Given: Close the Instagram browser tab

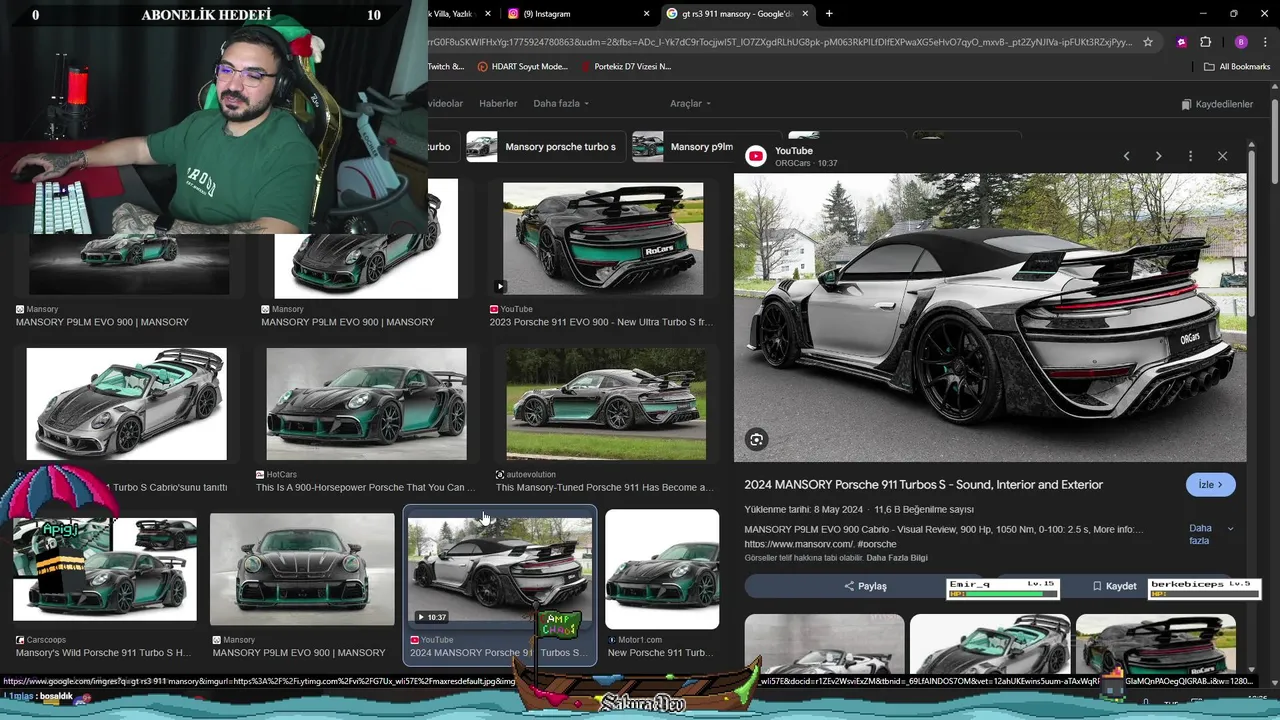Looking at the screenshot, I should (x=646, y=14).
